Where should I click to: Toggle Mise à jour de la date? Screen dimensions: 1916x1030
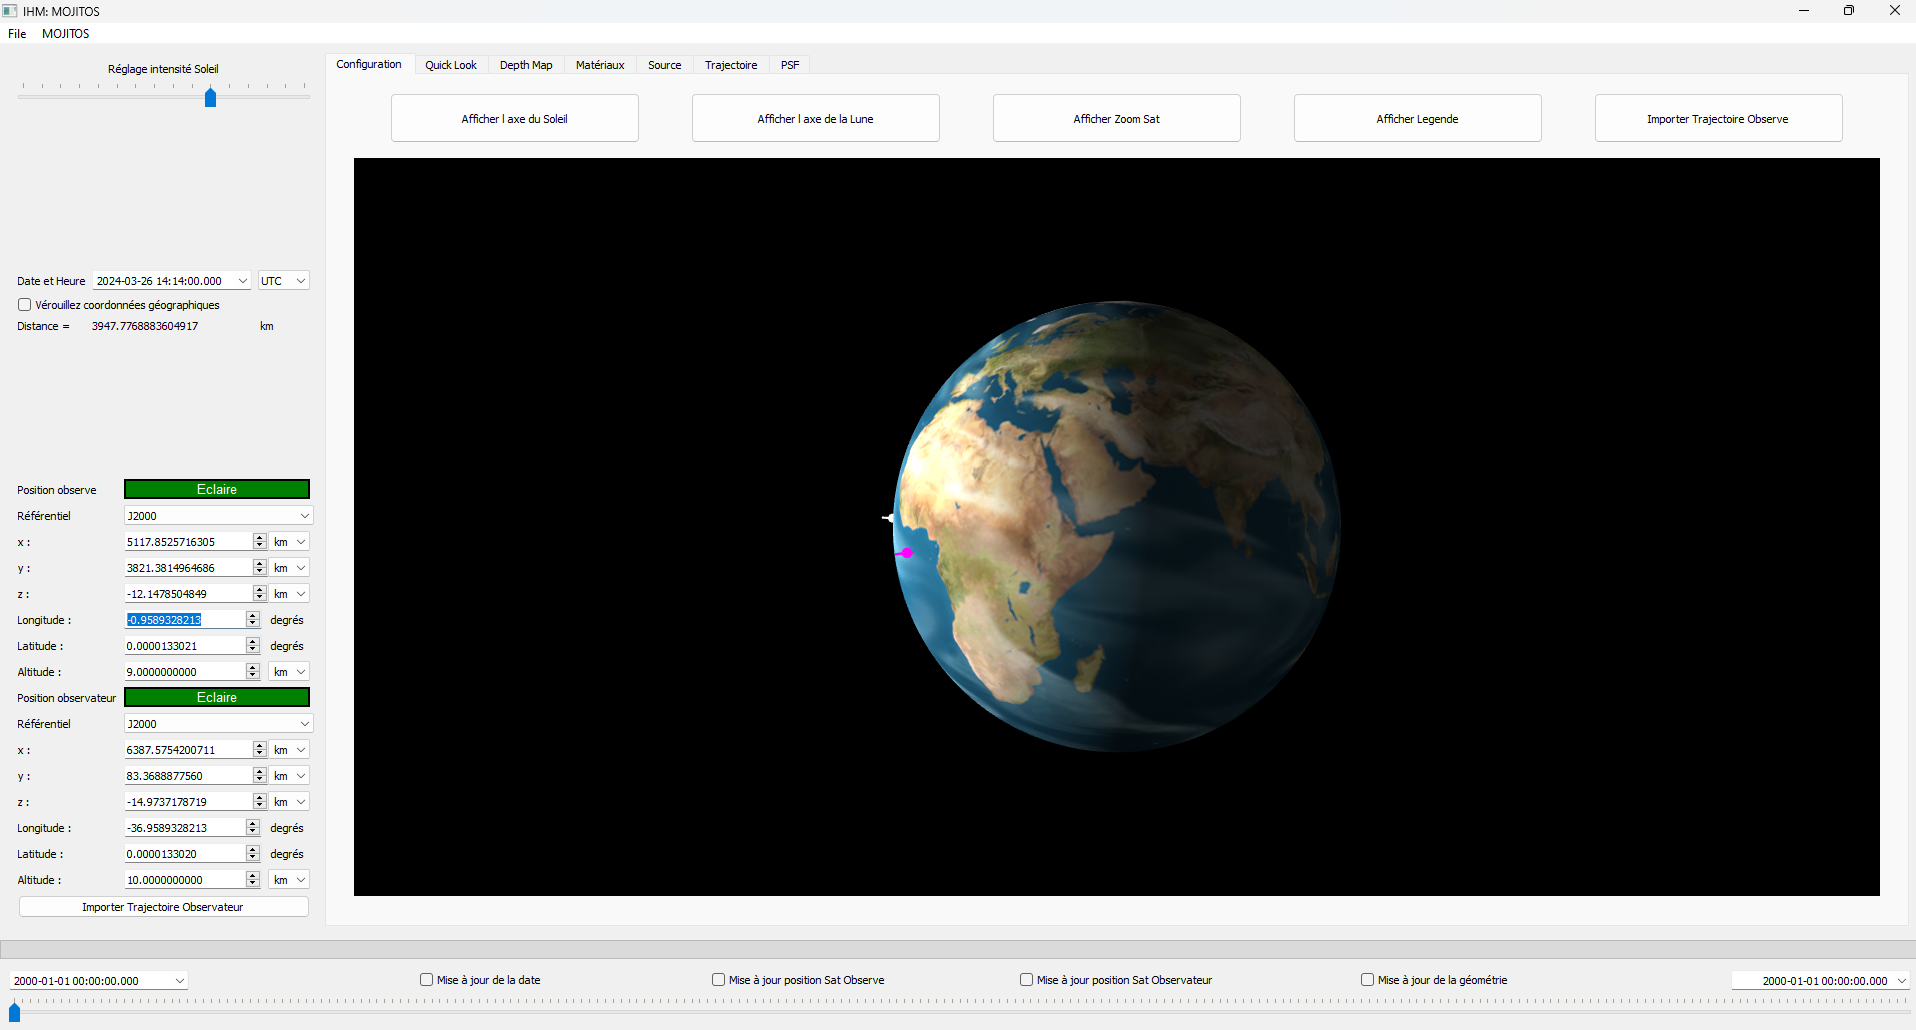tap(427, 980)
